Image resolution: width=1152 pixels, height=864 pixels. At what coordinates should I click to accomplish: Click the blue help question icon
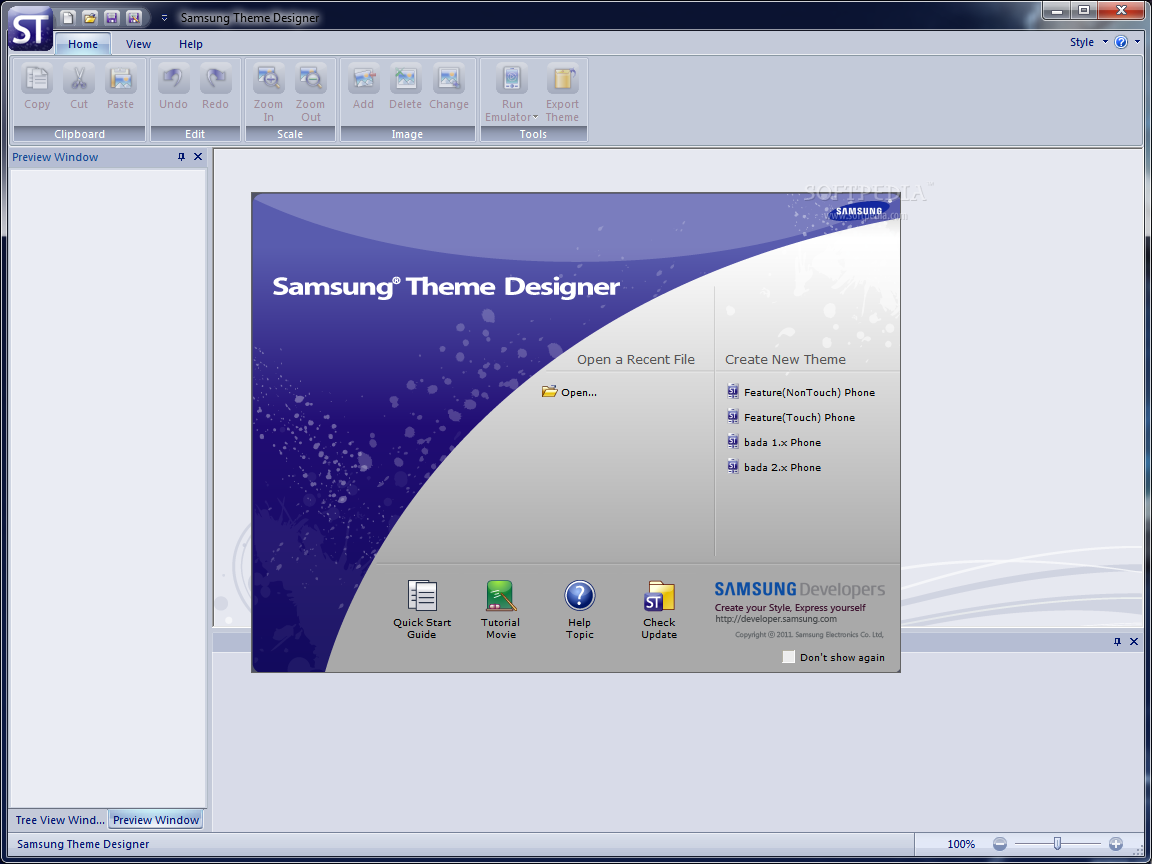[x=1121, y=43]
